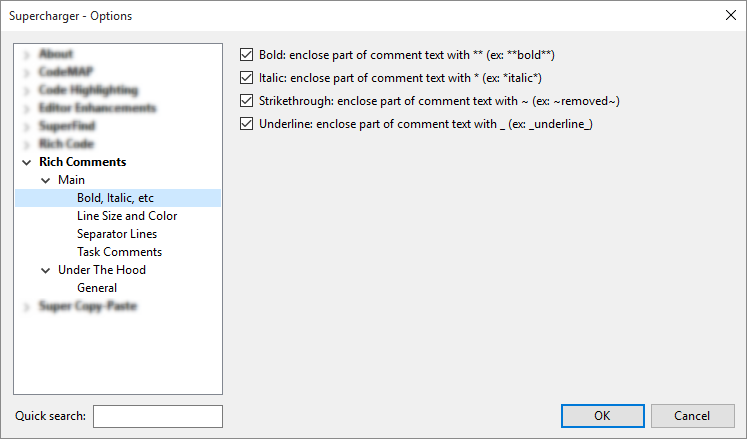Select the Editor Enhancements category
The height and width of the screenshot is (439, 747).
(97, 108)
